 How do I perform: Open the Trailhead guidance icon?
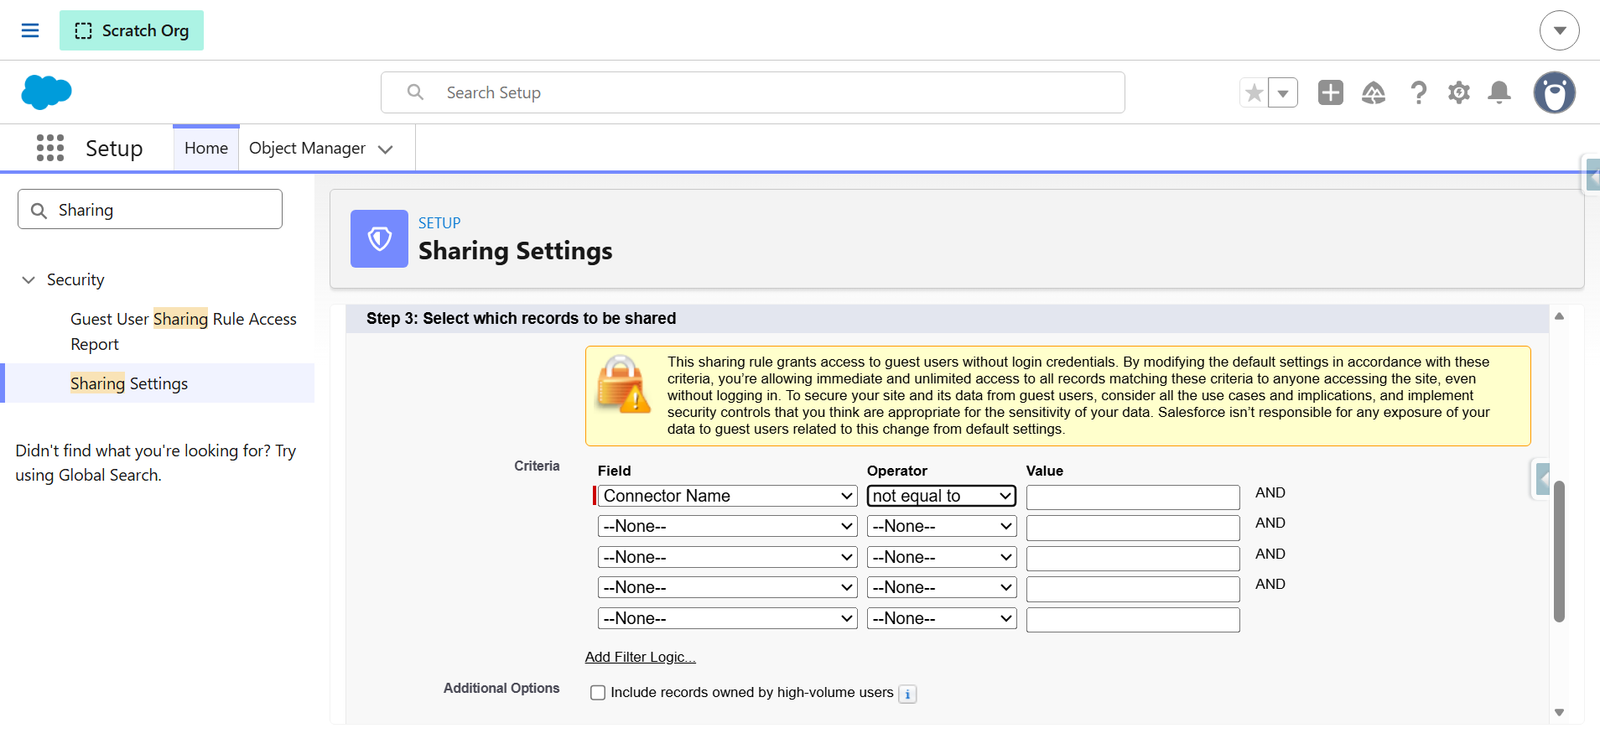1373,92
